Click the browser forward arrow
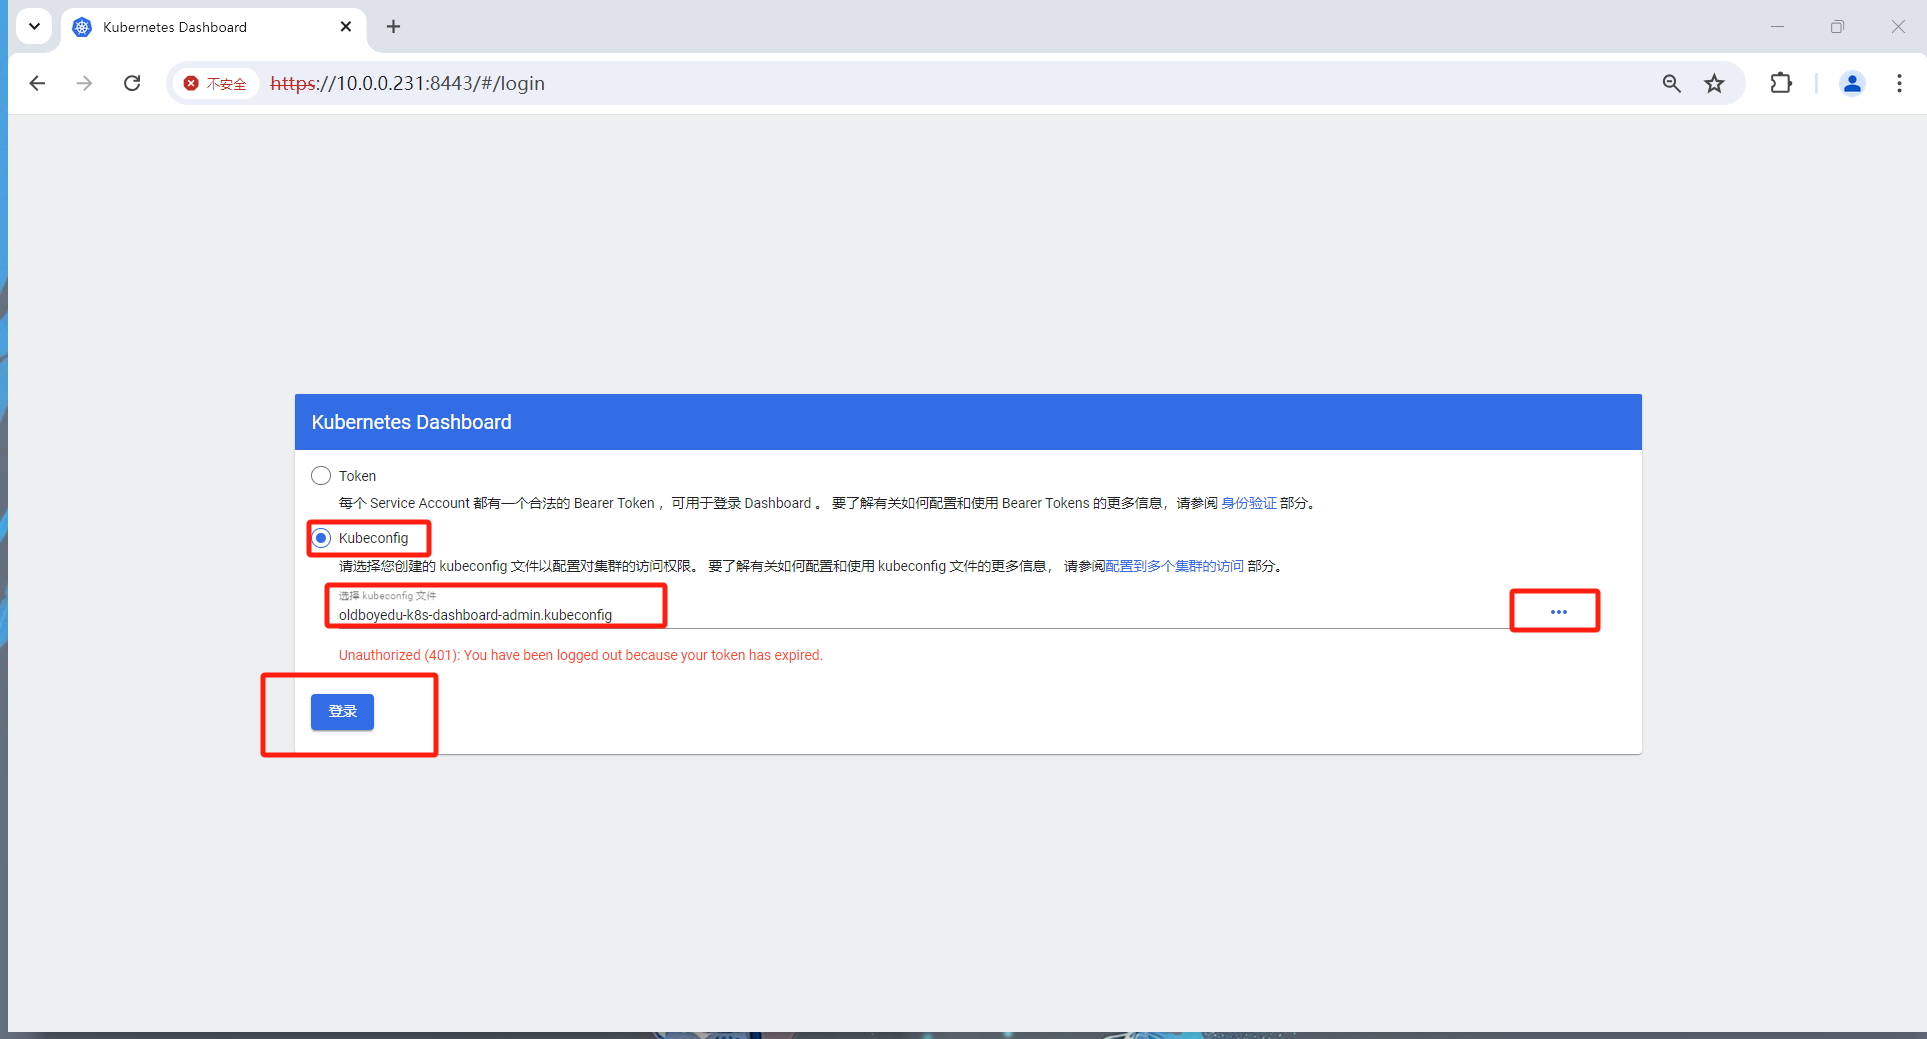This screenshot has height=1039, width=1927. point(84,83)
